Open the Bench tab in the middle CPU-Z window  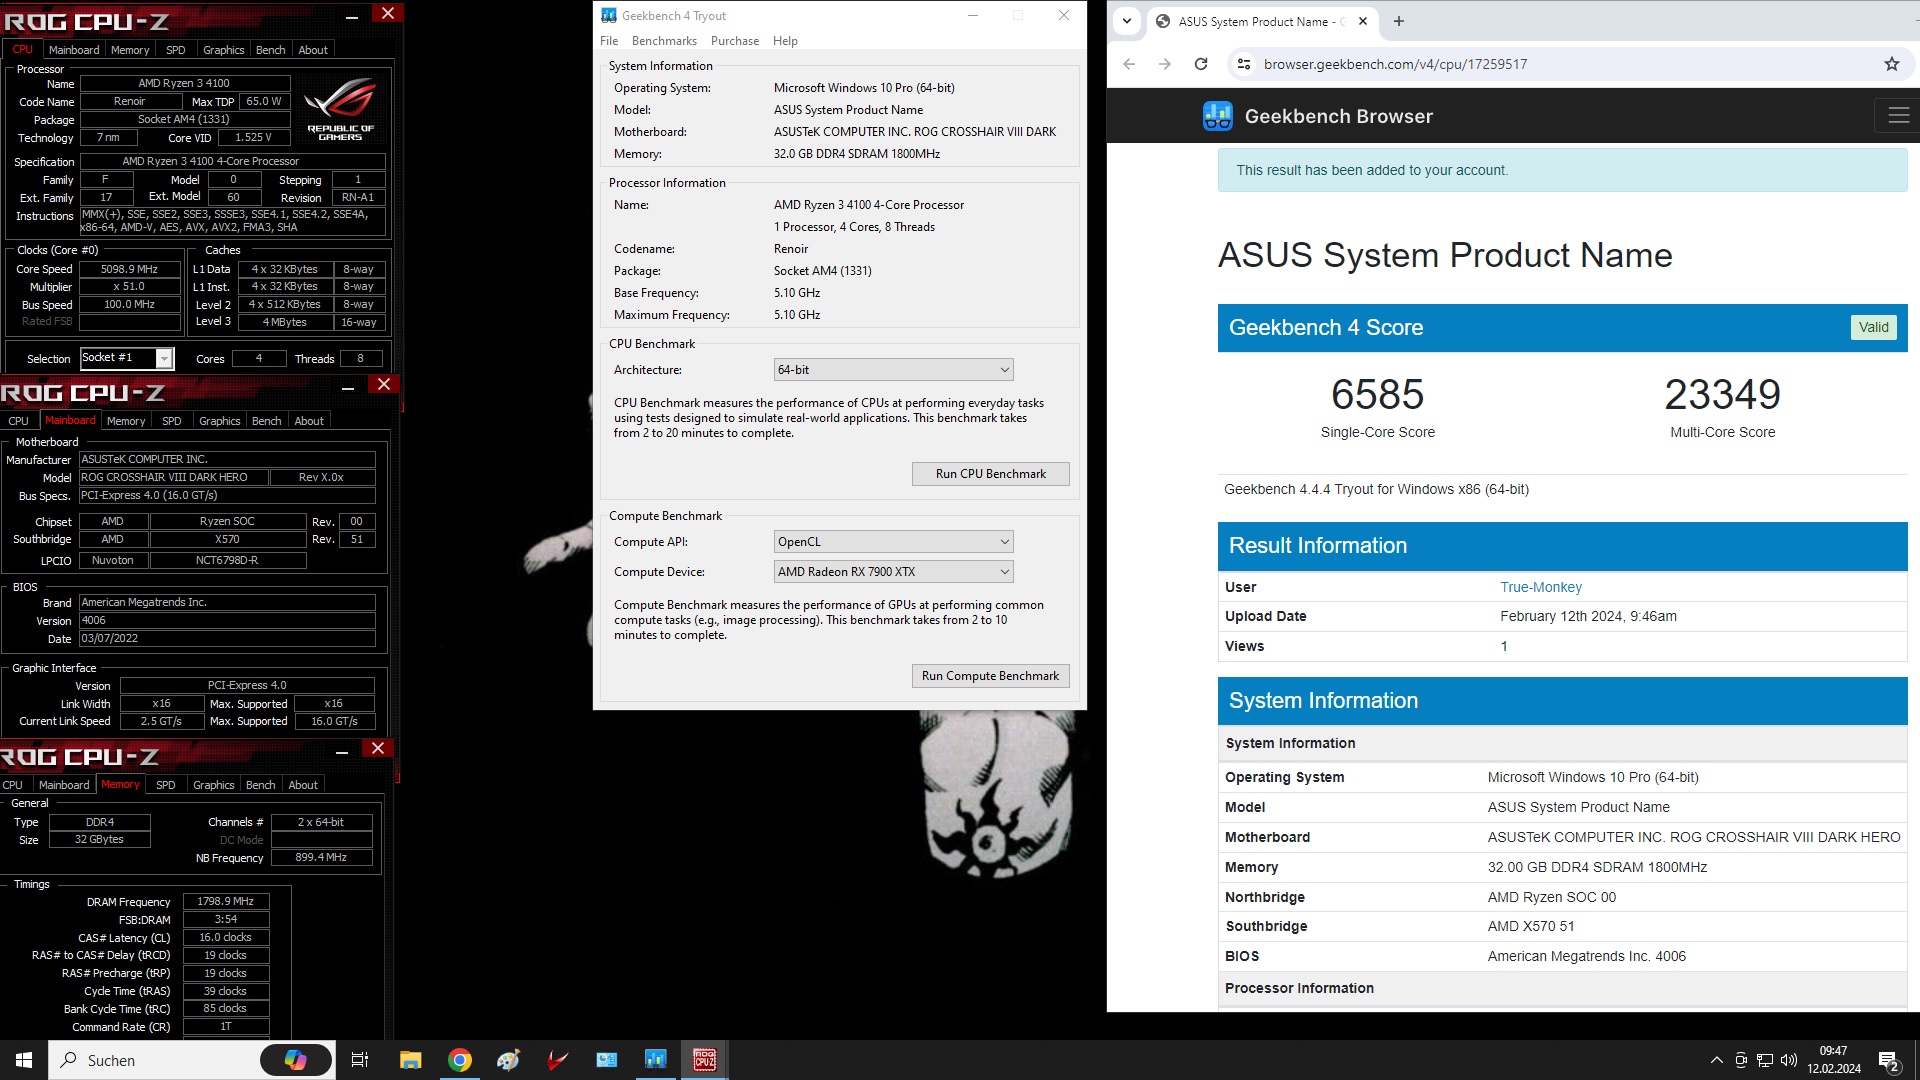[x=266, y=421]
